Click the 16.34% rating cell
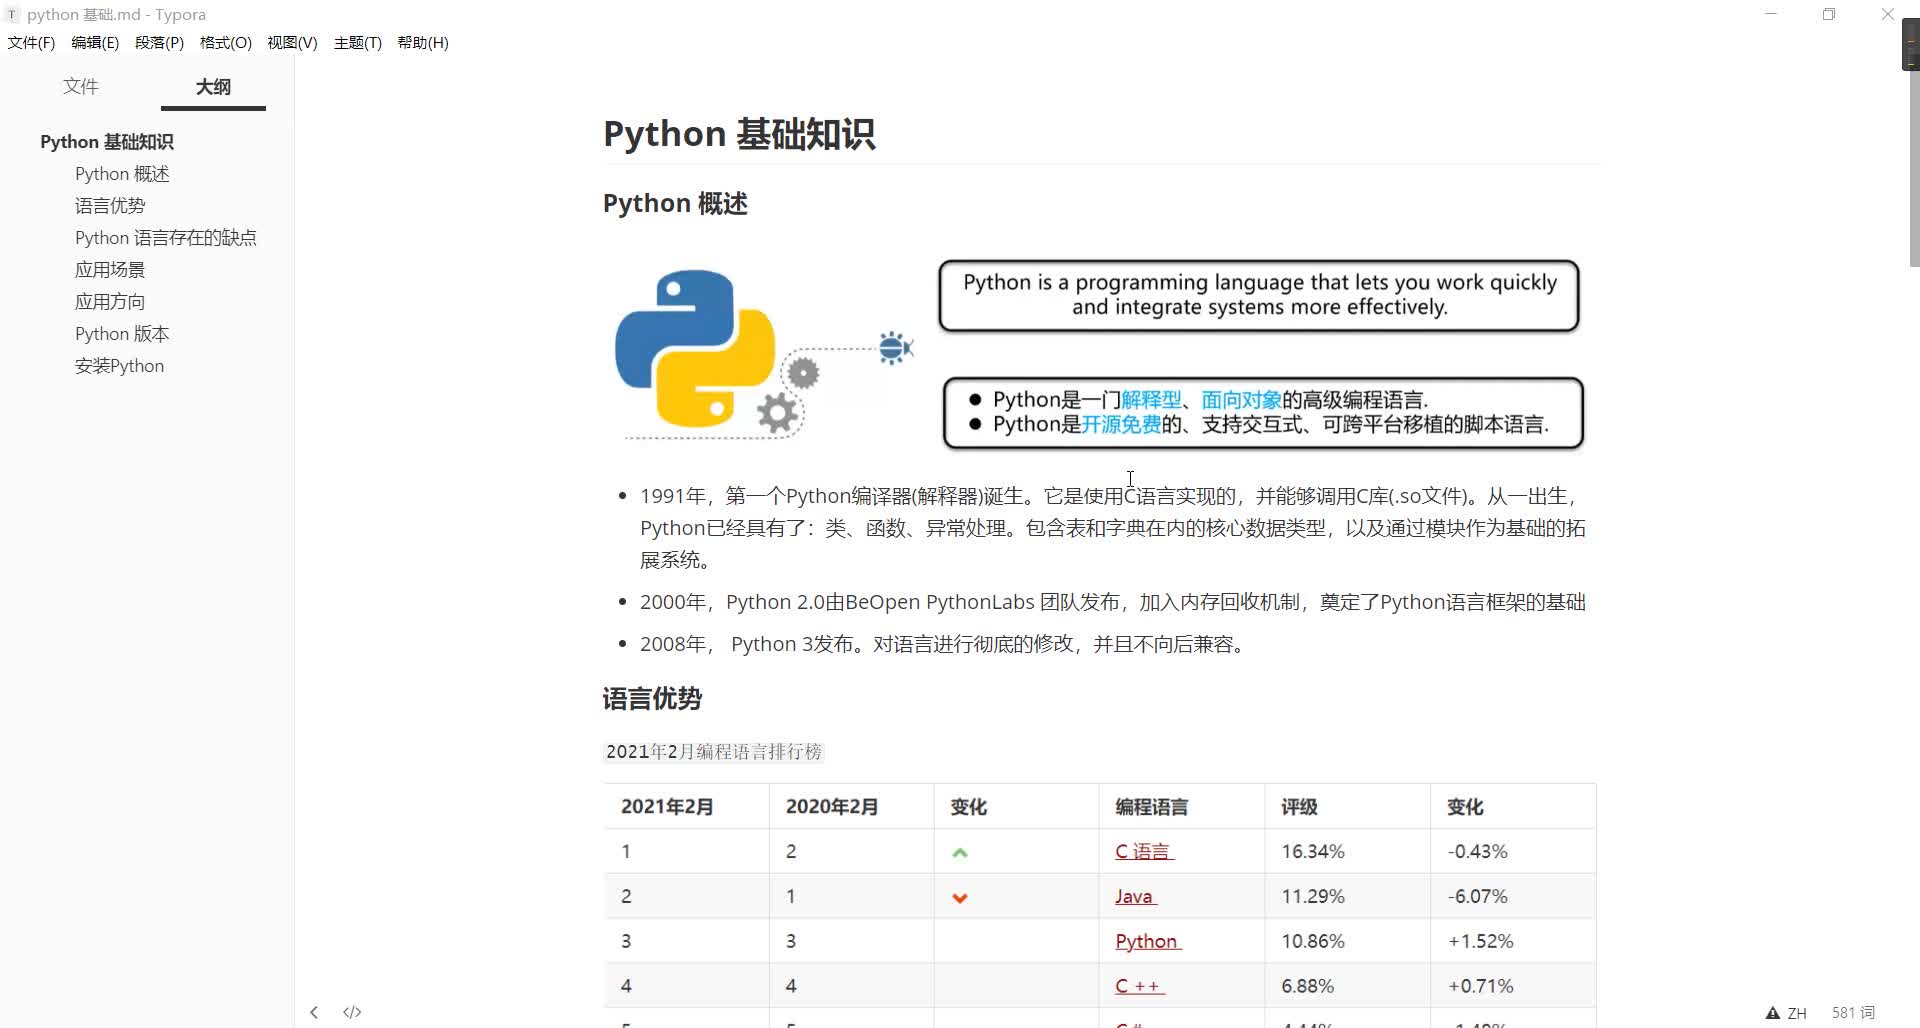 click(1347, 852)
